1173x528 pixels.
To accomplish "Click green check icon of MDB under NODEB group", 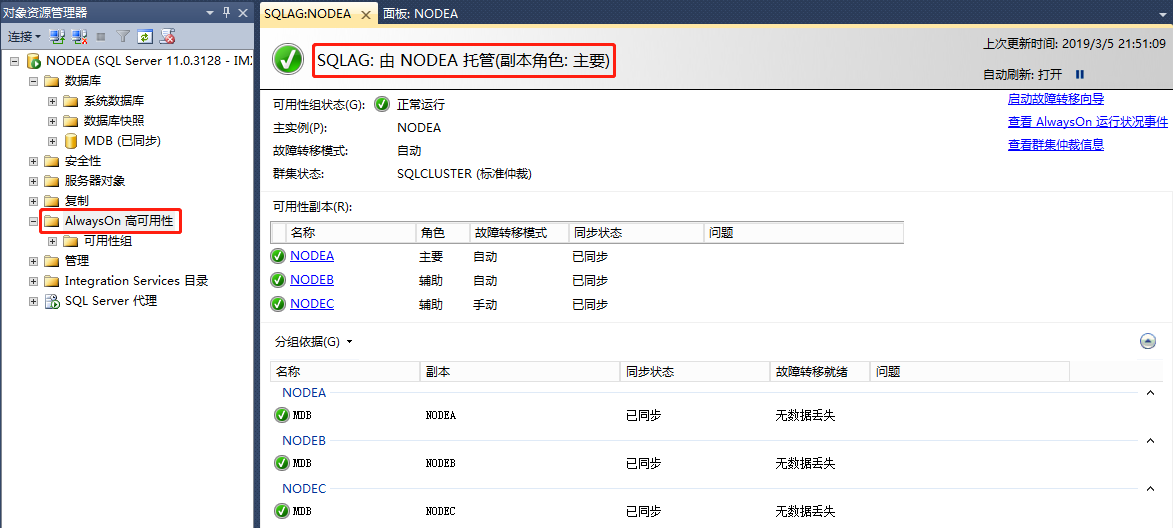I will 282,463.
